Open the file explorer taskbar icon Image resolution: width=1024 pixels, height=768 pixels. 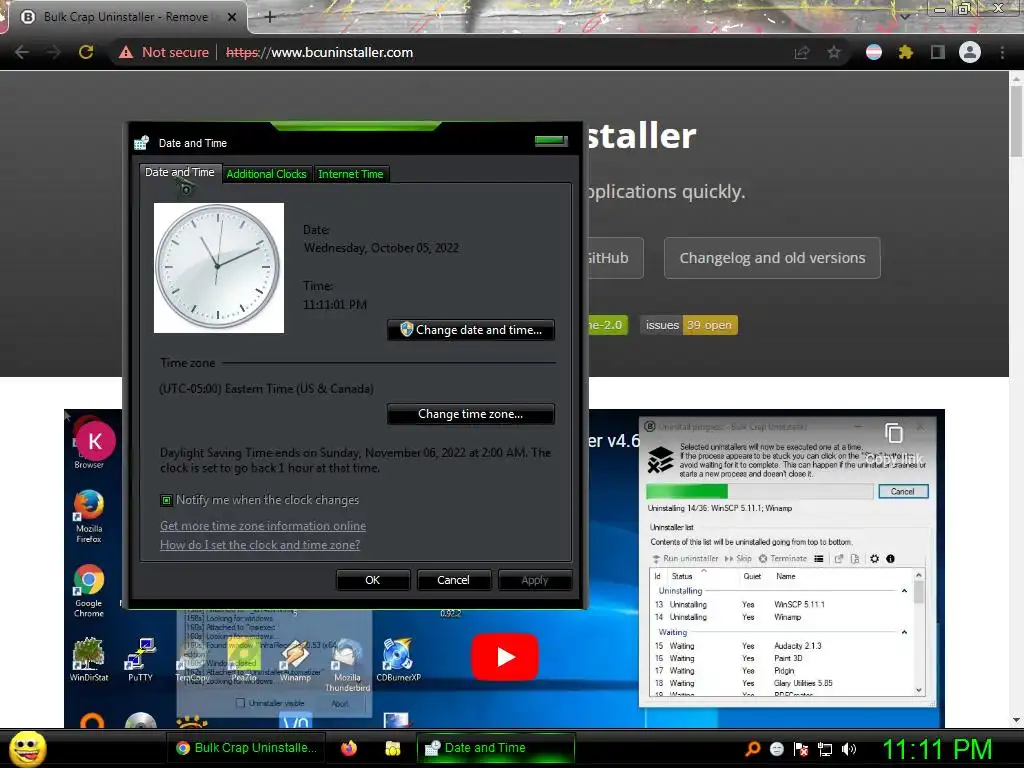click(x=392, y=748)
